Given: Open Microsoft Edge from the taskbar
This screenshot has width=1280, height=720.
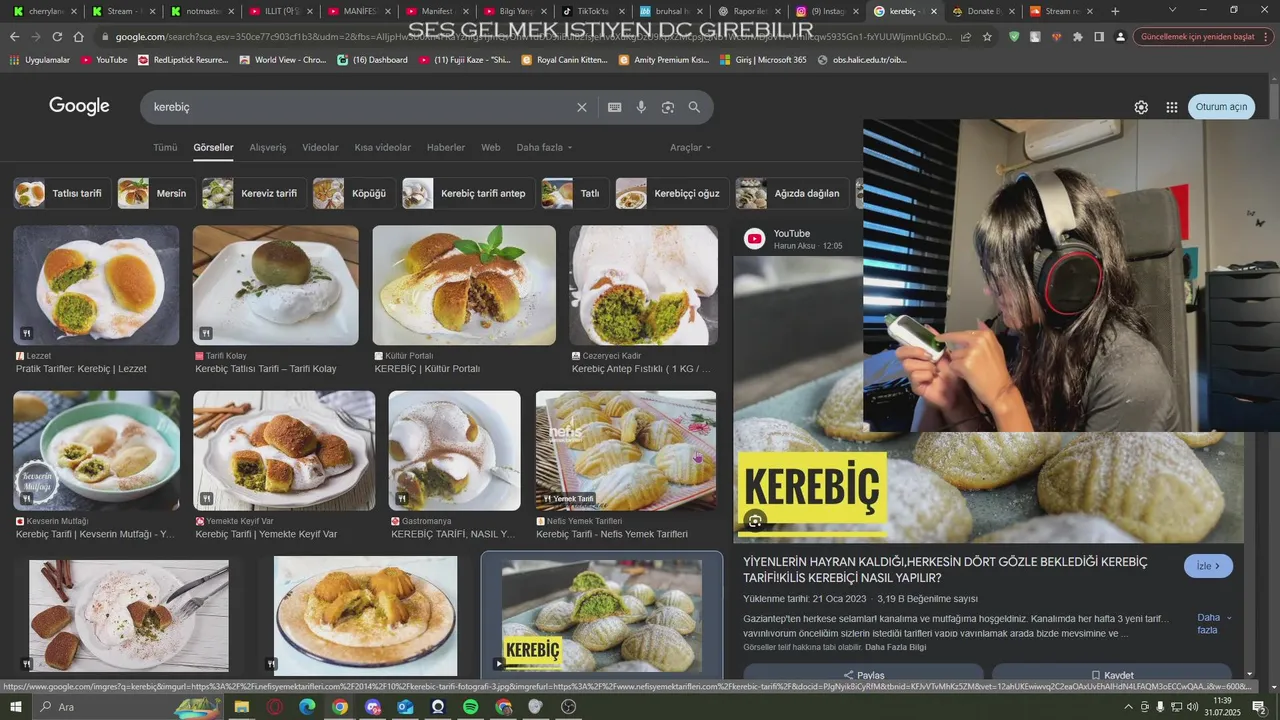Looking at the screenshot, I should tap(307, 707).
